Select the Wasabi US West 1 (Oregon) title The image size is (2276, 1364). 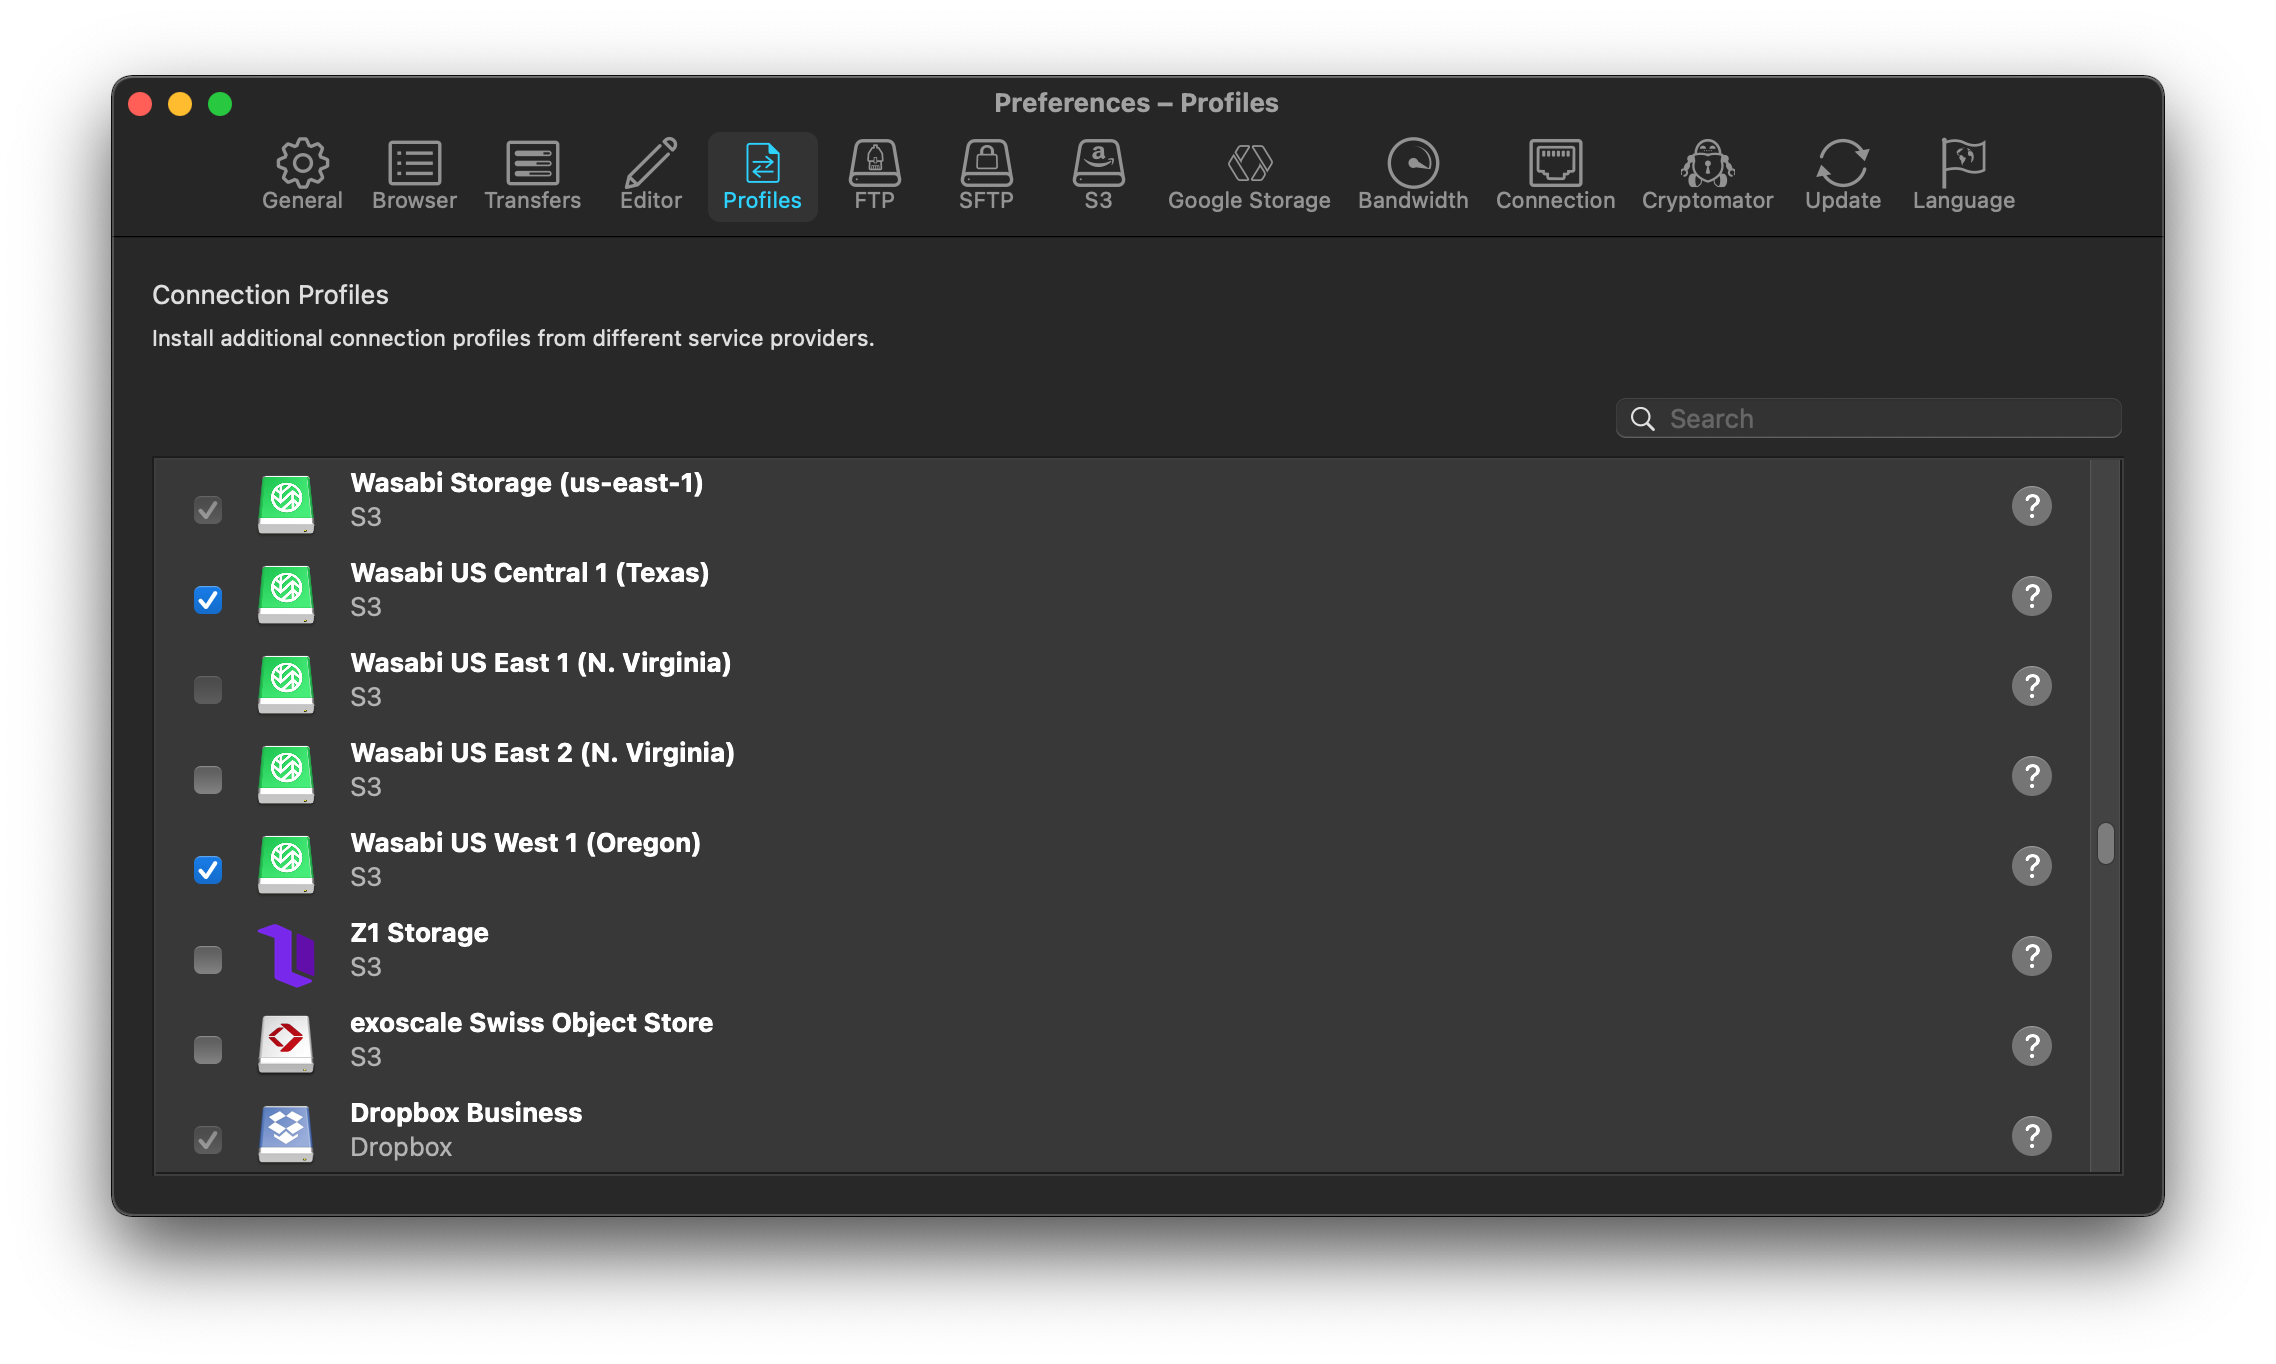coord(525,843)
